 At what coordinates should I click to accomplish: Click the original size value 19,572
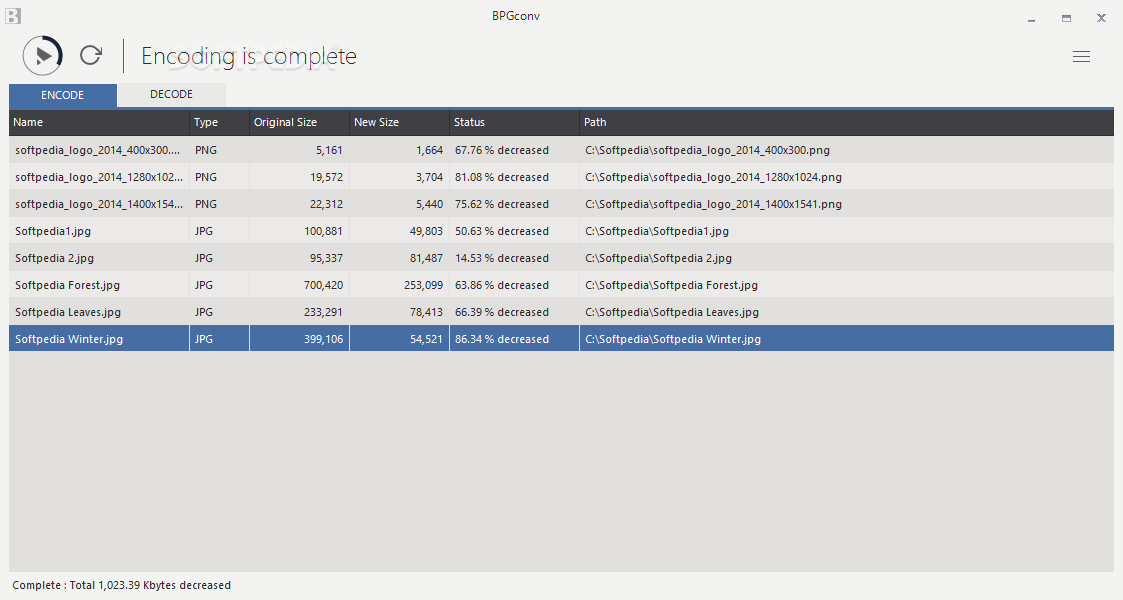(x=326, y=177)
